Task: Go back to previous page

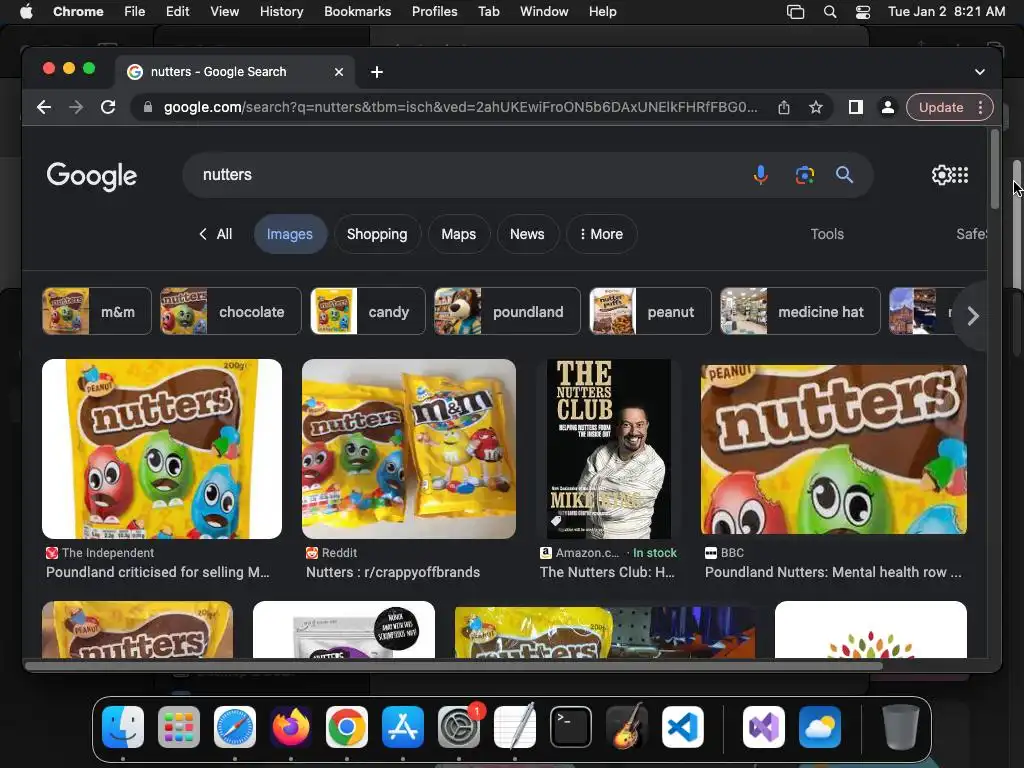Action: 44,107
